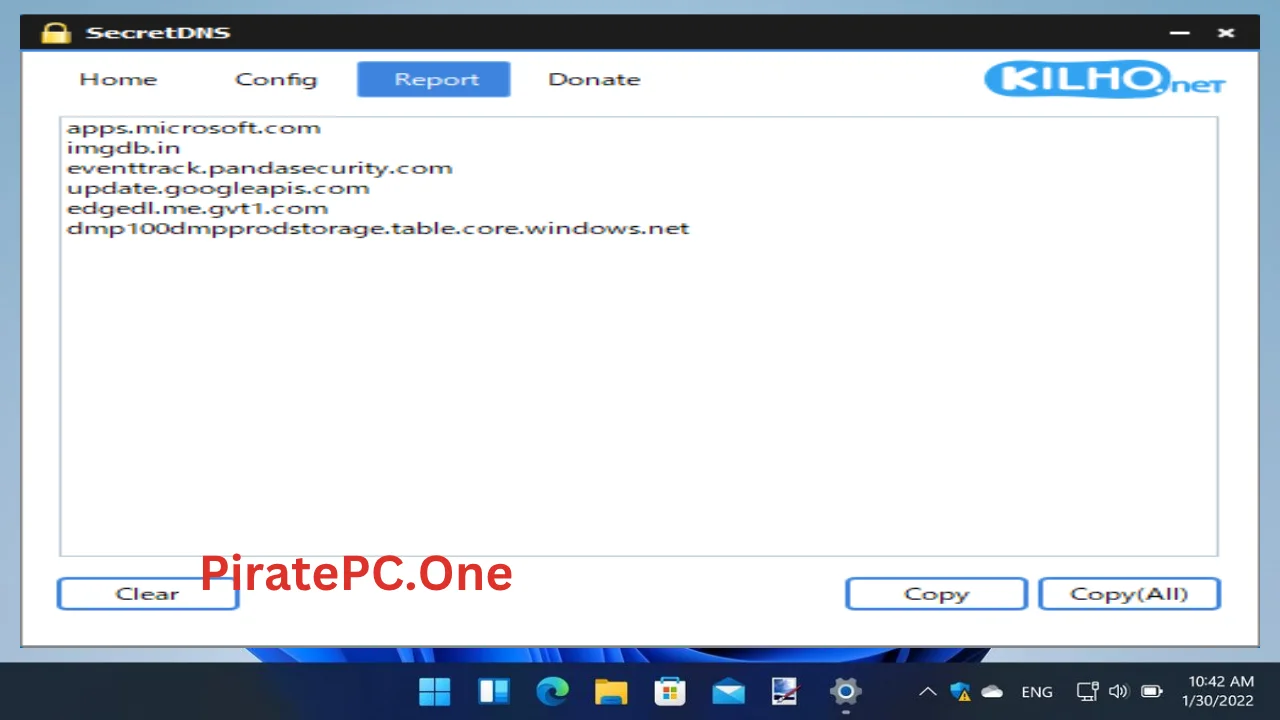This screenshot has height=720, width=1280.
Task: Select the update.googleapis.com entry
Action: (218, 188)
